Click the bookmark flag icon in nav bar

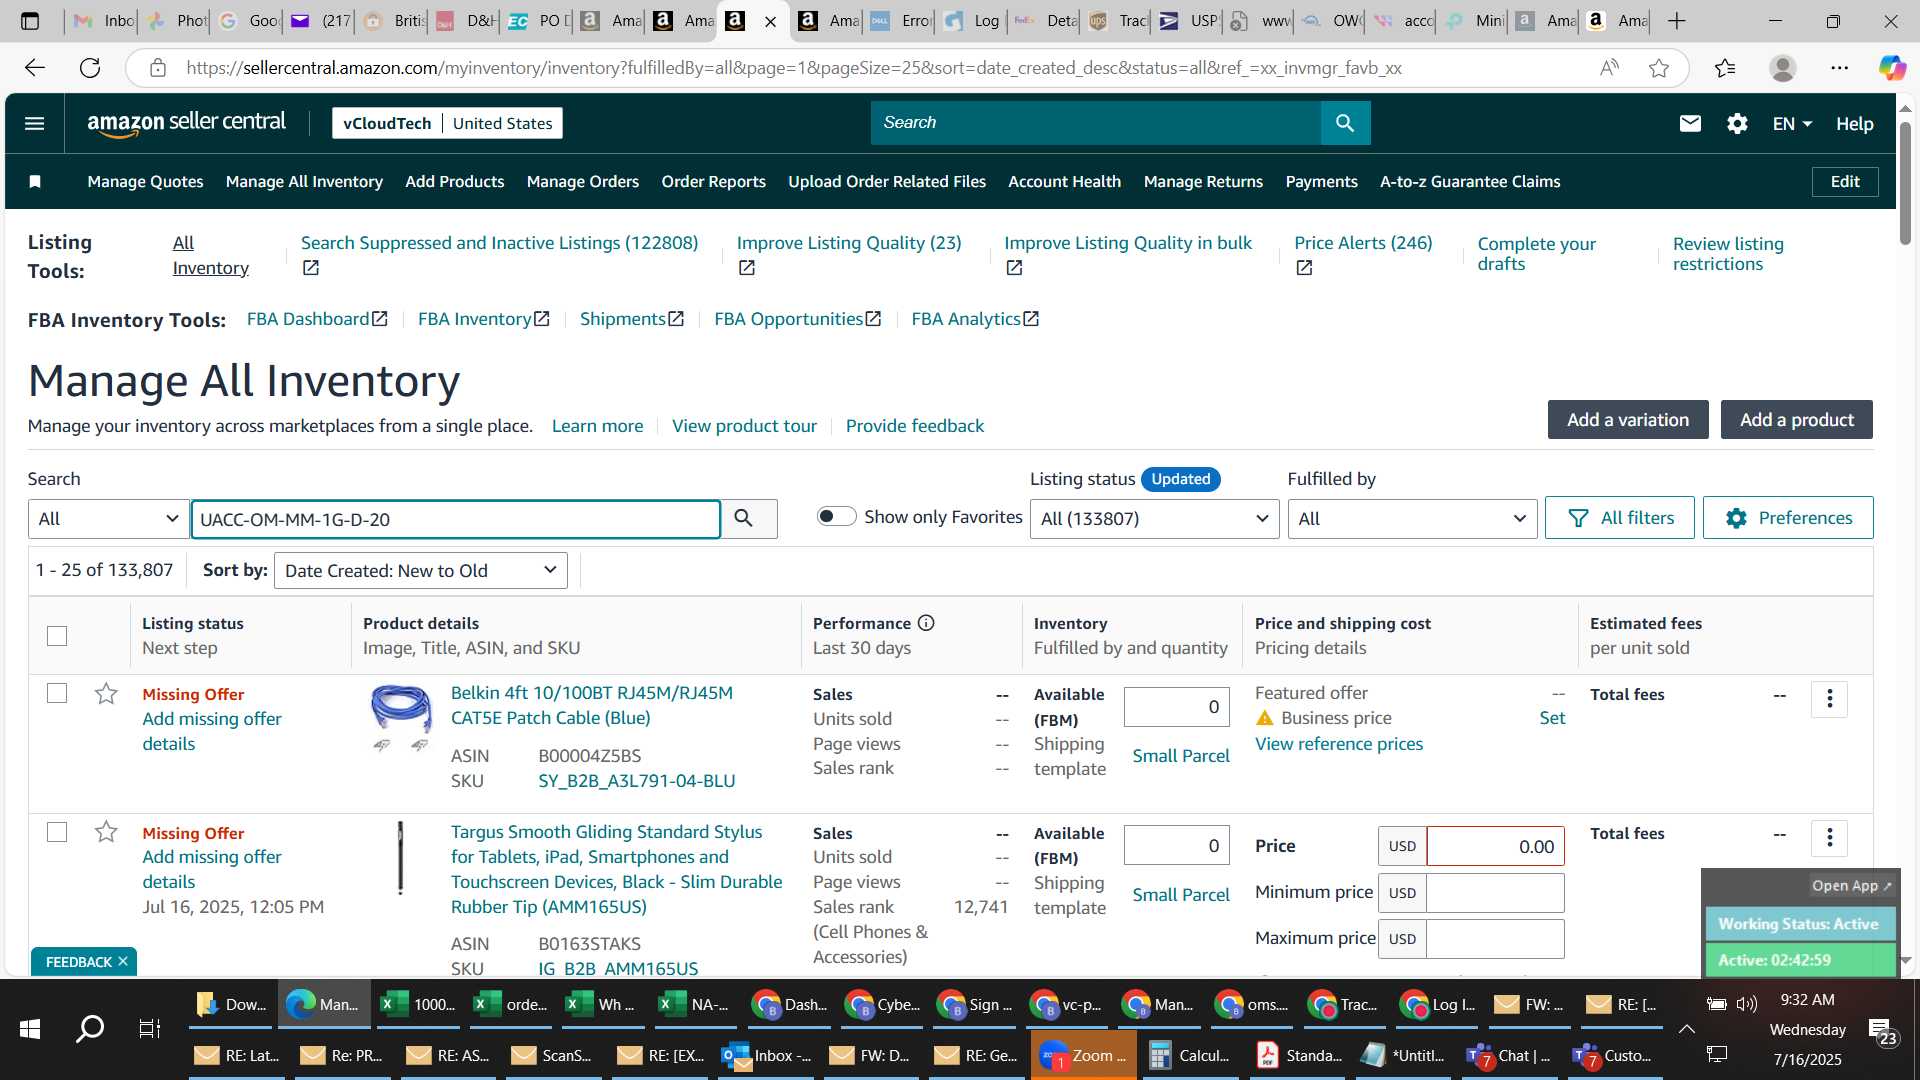pyautogui.click(x=35, y=181)
